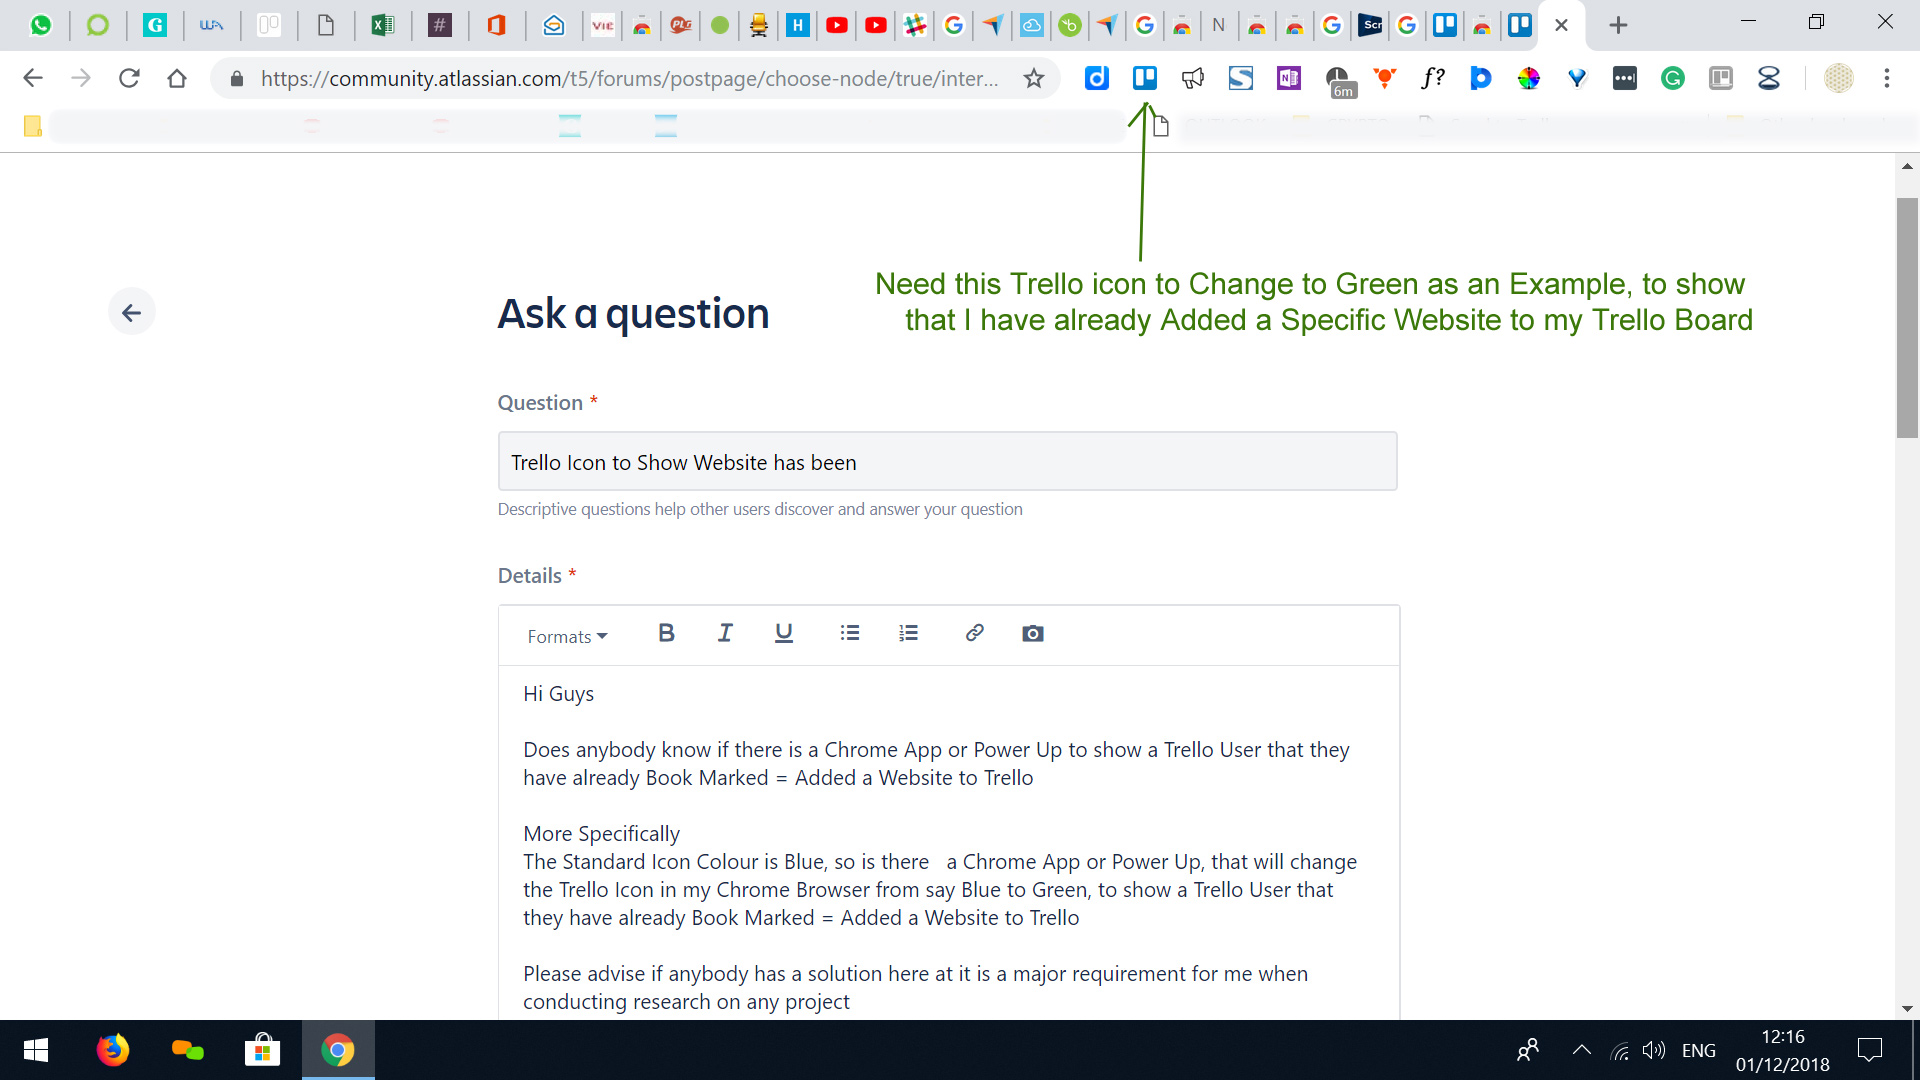Switch to the Slack browser tab

point(915,25)
